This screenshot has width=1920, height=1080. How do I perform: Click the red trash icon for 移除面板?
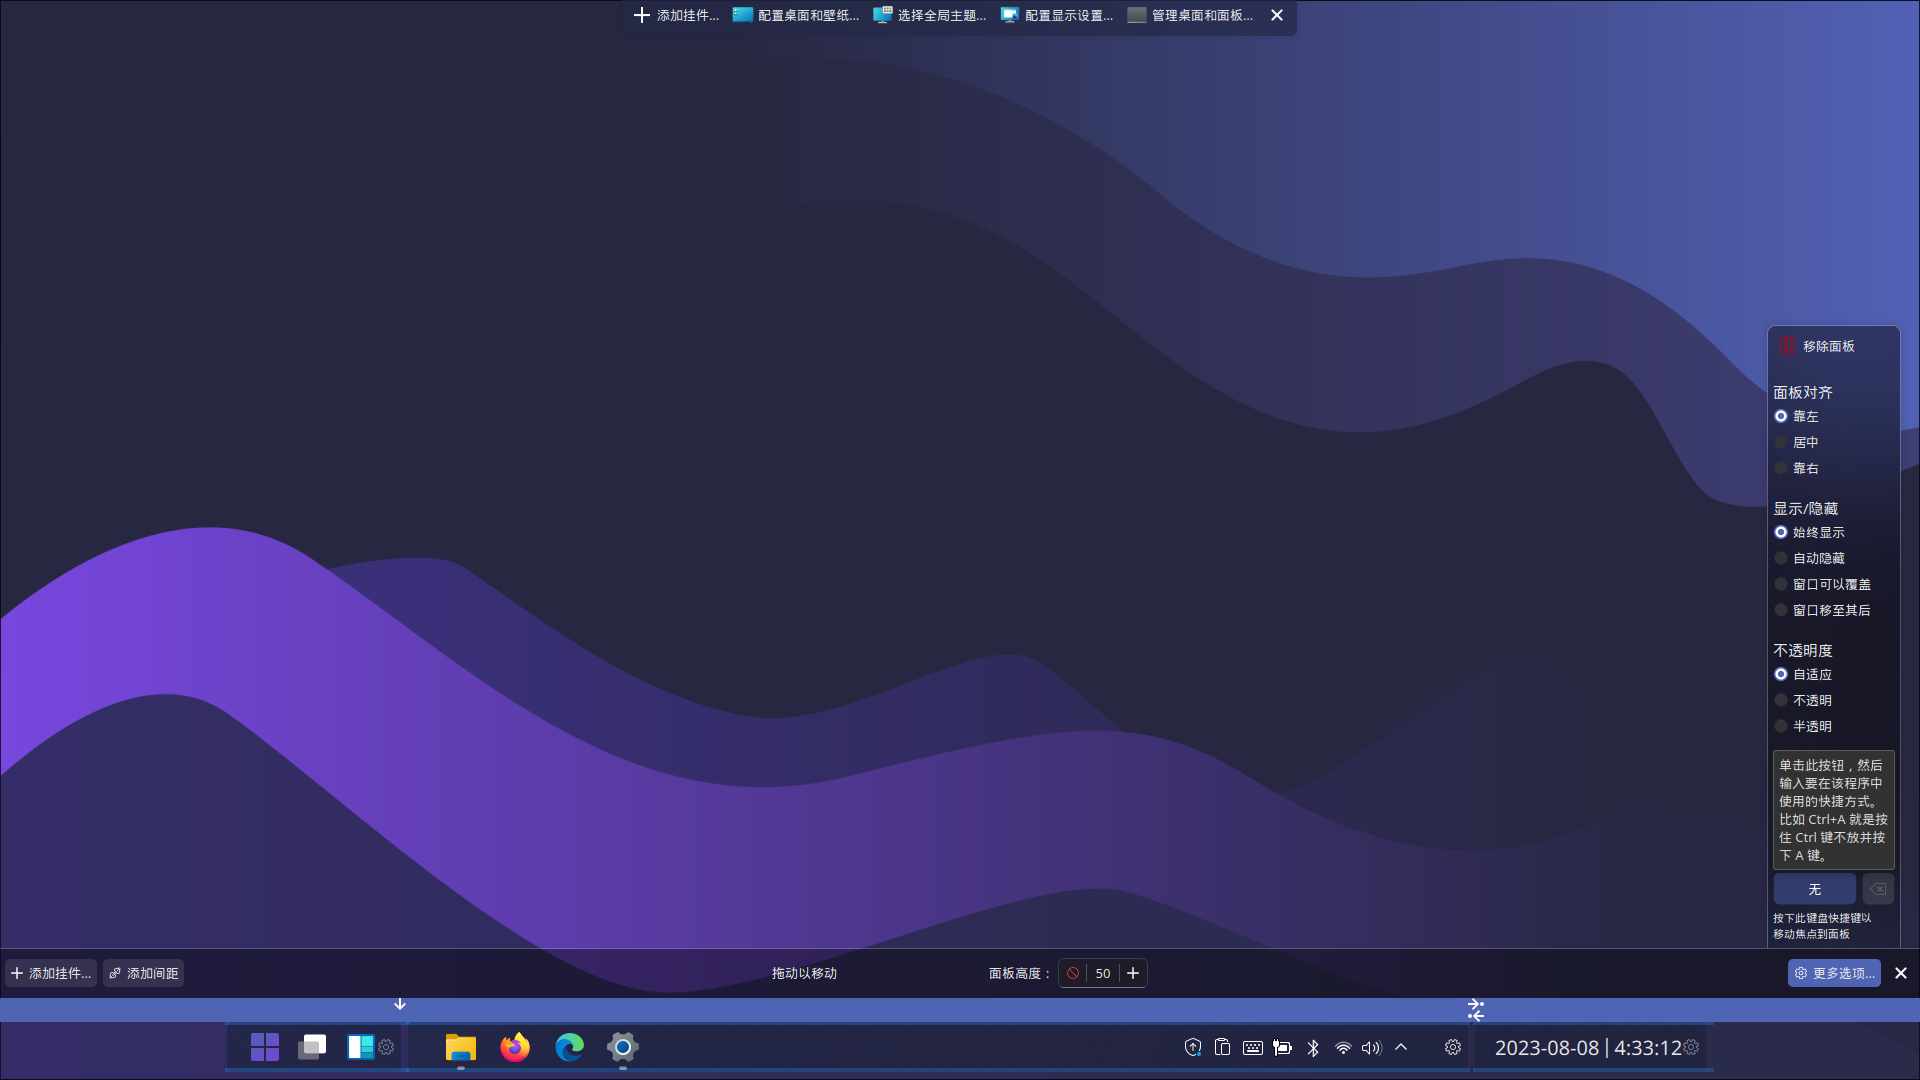(1787, 346)
